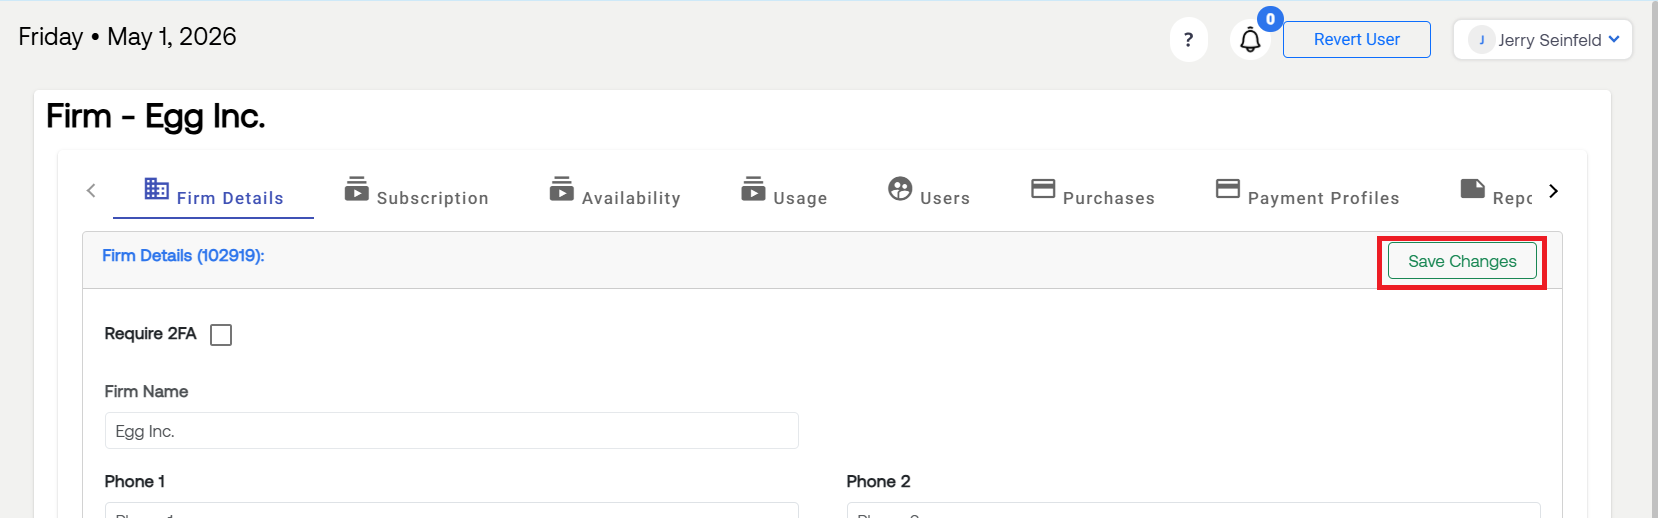Screen dimensions: 1658x518
Task: Click the notification count badge
Action: point(1270,19)
